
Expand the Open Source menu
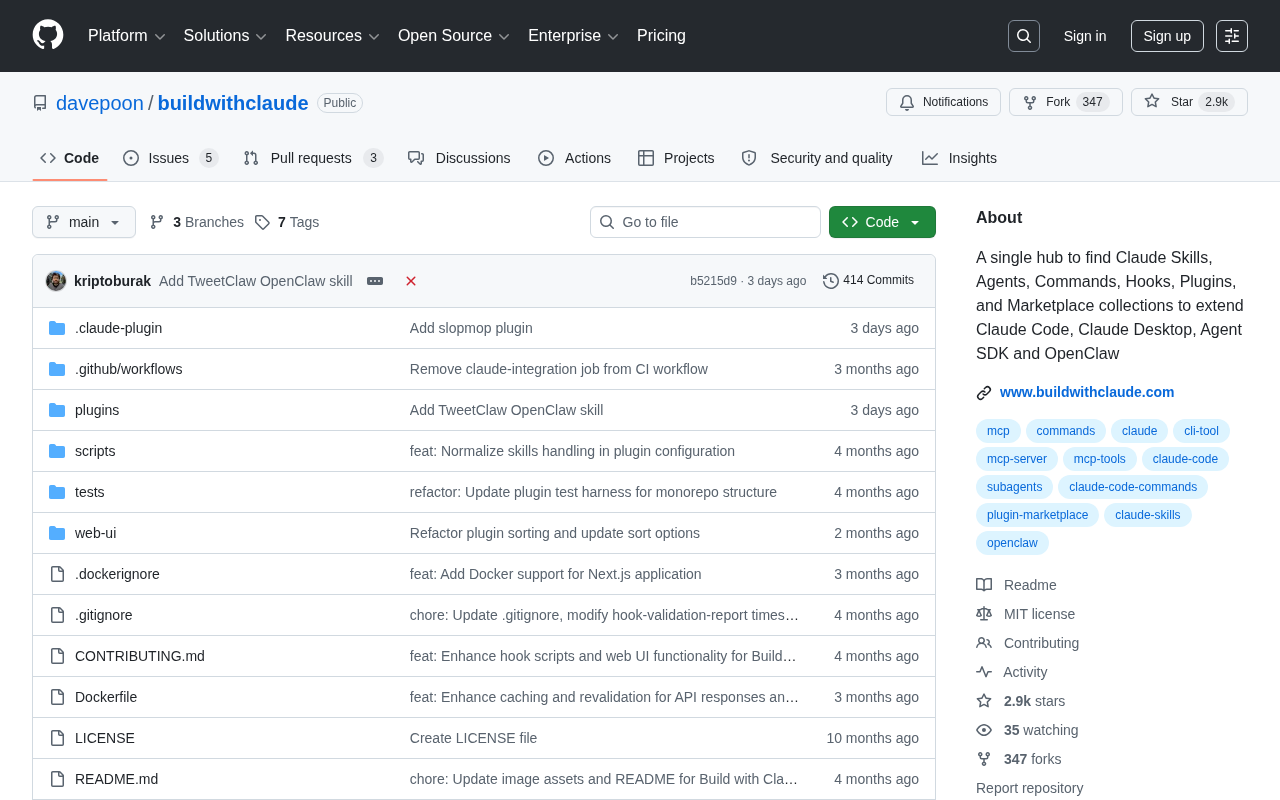454,36
